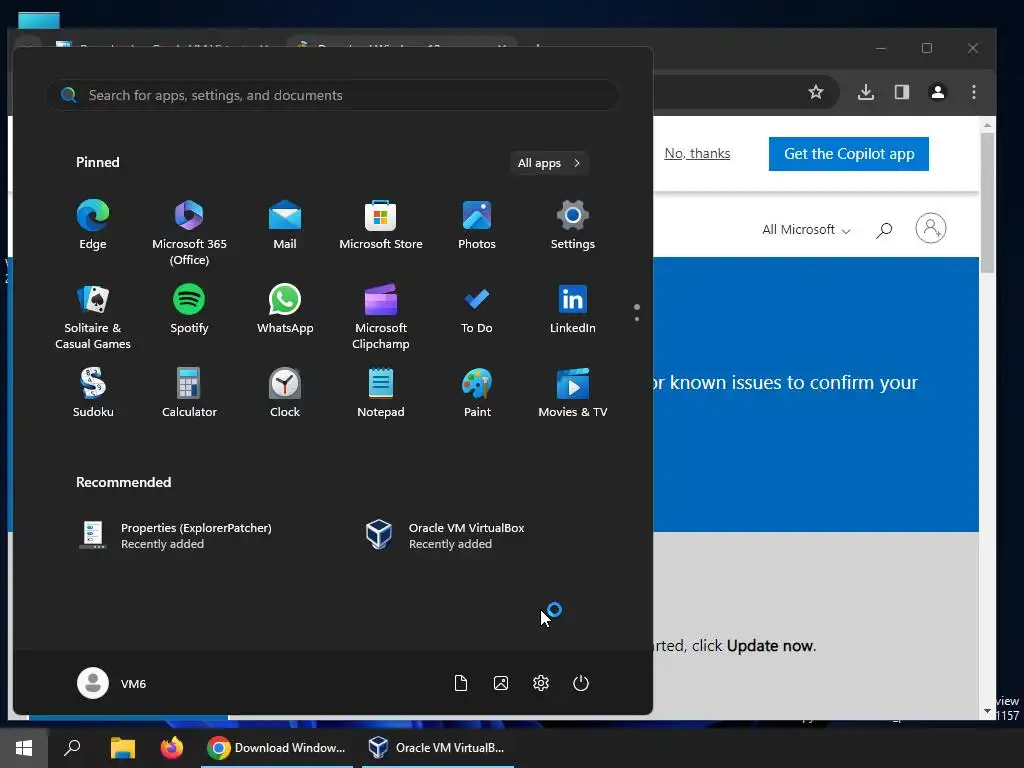This screenshot has width=1024, height=768.
Task: Switch to Chrome Download Windows taskbar item
Action: [277, 748]
